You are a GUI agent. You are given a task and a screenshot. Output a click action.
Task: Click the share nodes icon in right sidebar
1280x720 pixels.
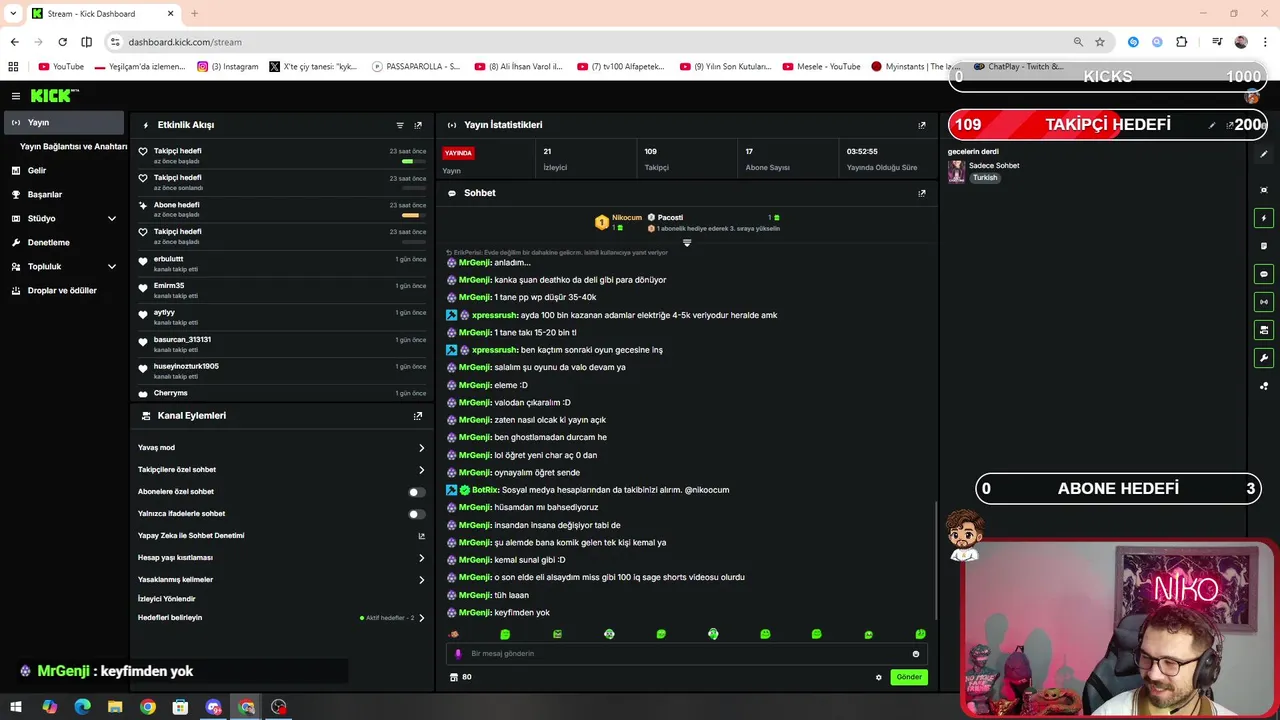tap(1264, 386)
